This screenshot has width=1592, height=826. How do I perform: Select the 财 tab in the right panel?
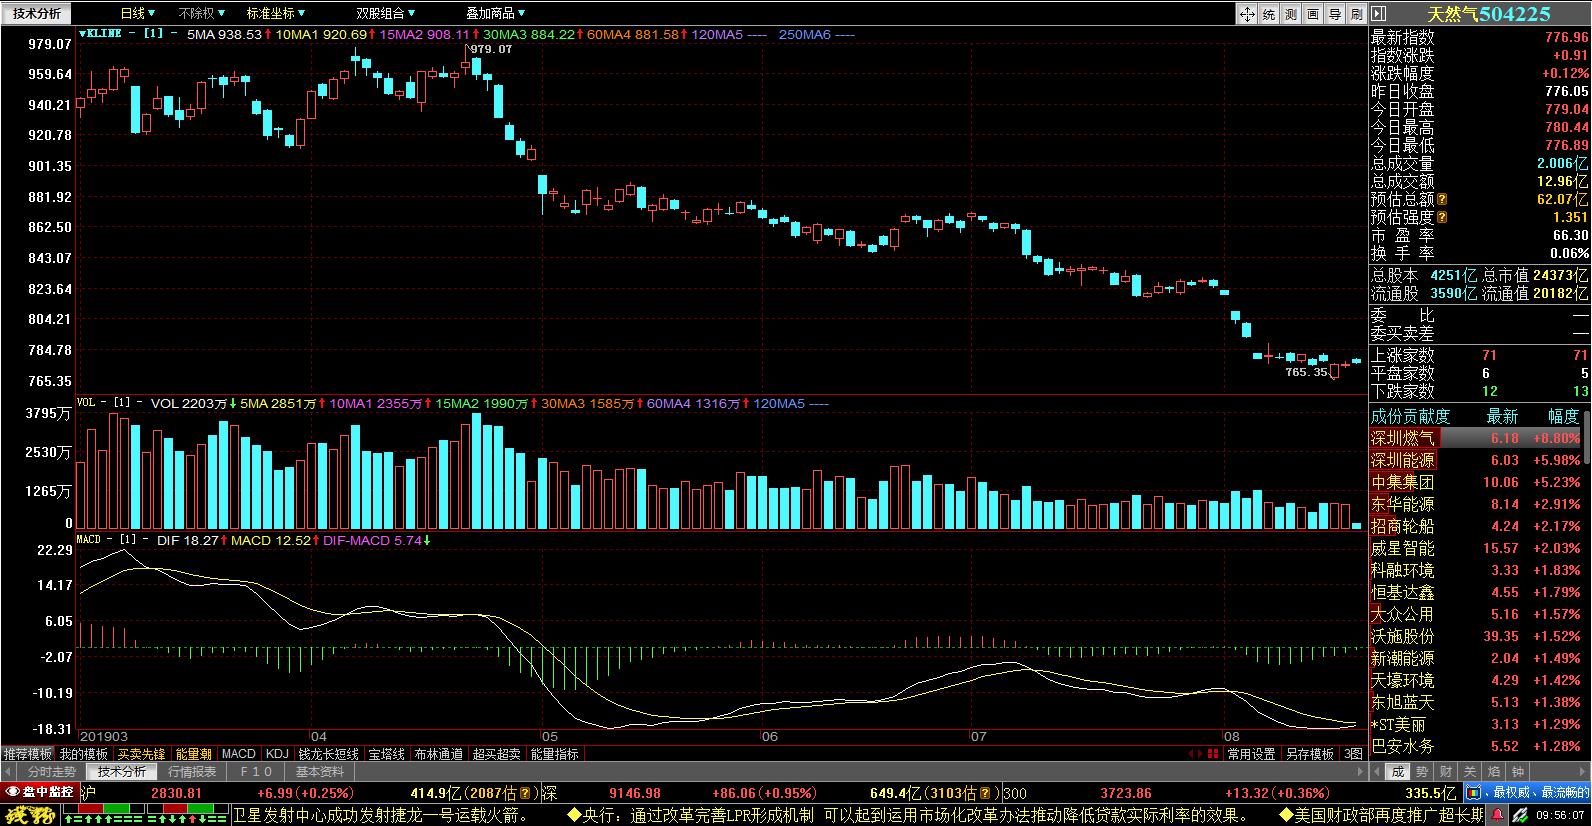pos(1446,772)
